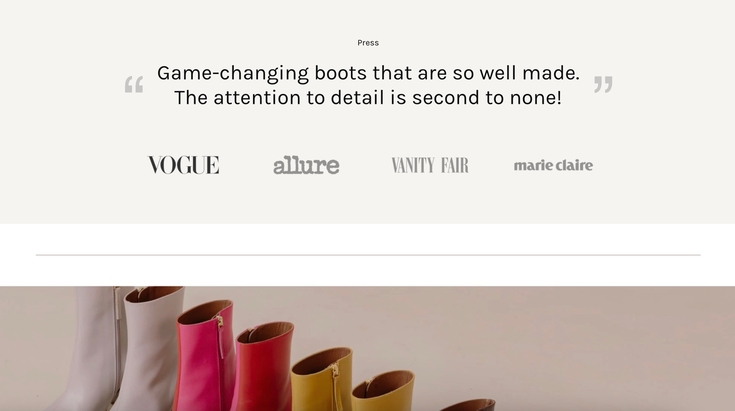Select the shorter yellow boot on right

point(383,393)
